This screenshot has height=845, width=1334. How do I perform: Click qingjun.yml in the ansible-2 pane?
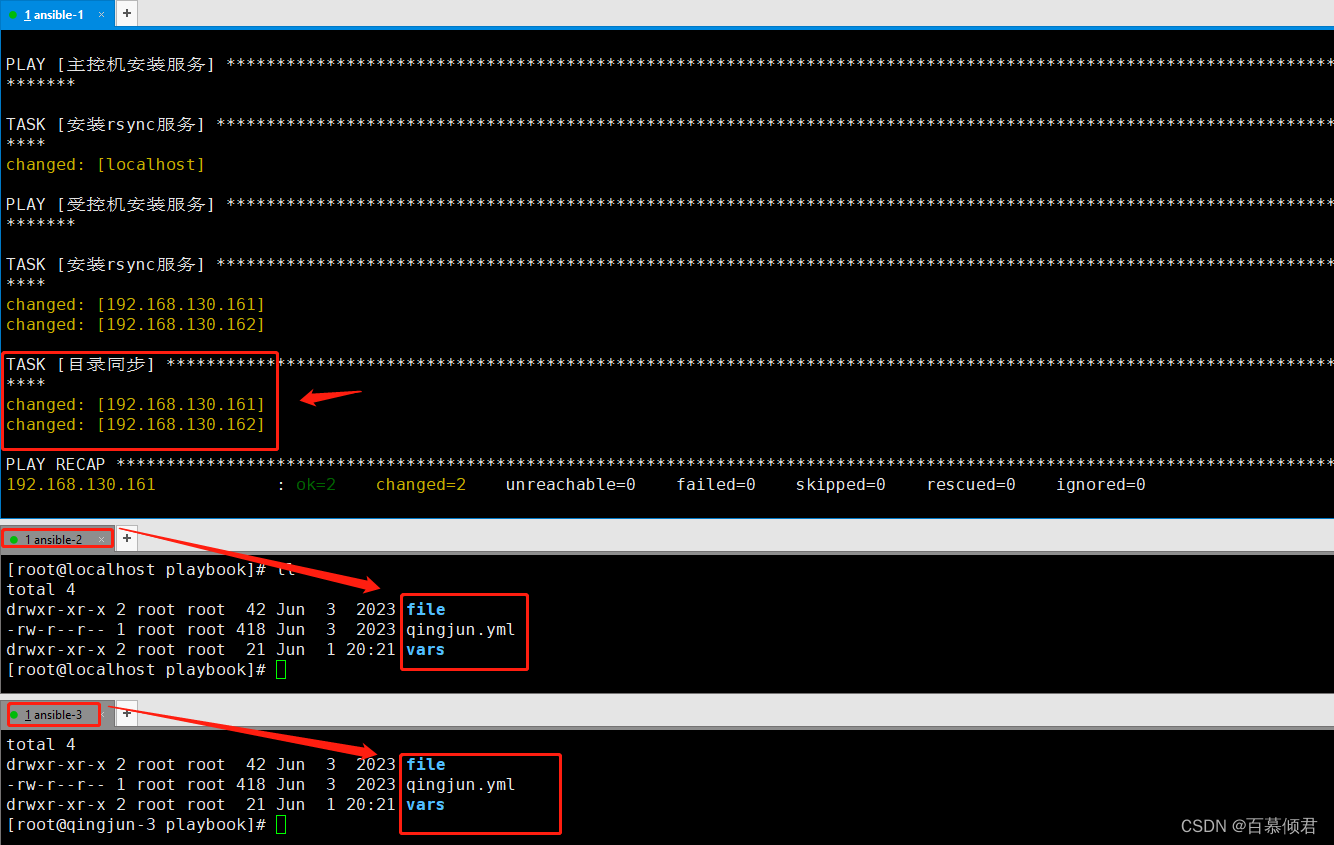(x=461, y=630)
